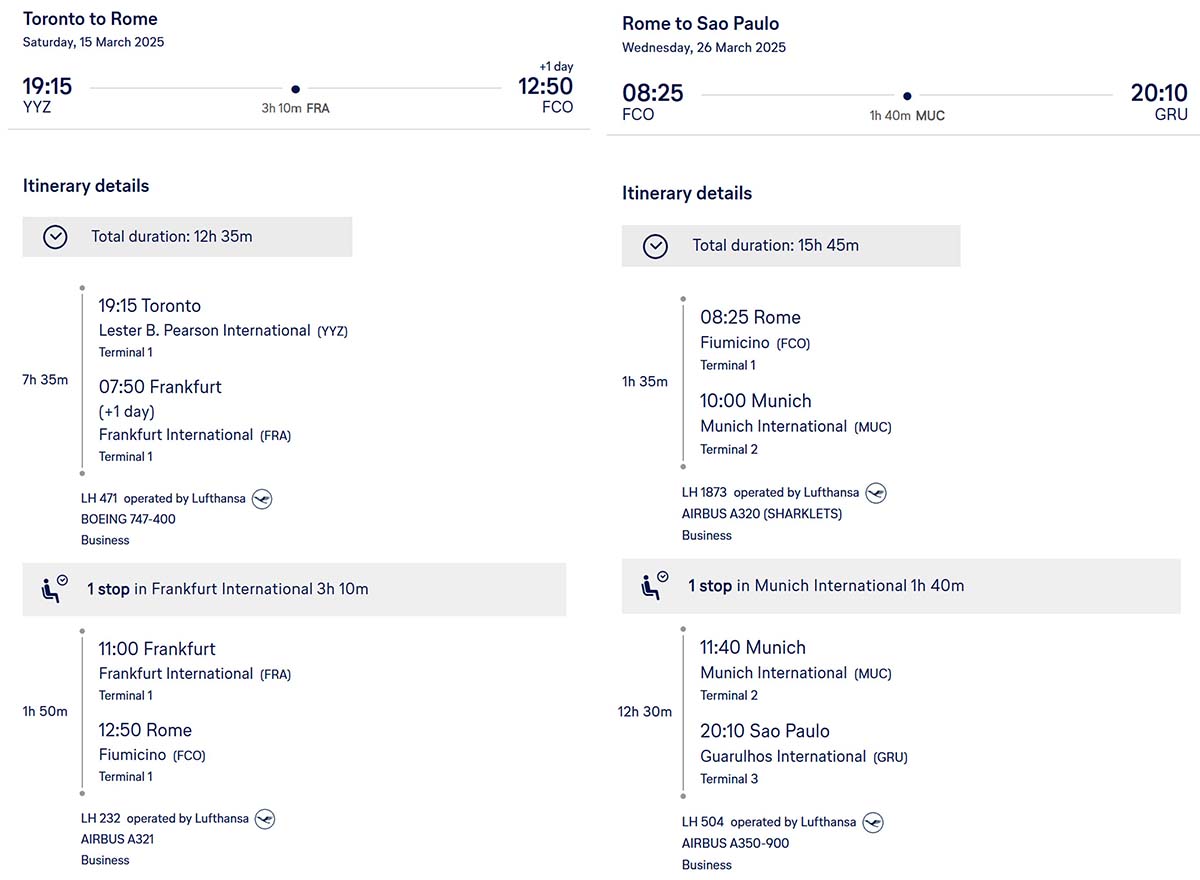Click the +1 day arrival note above 12:50
This screenshot has height=880, width=1200.
tap(556, 67)
